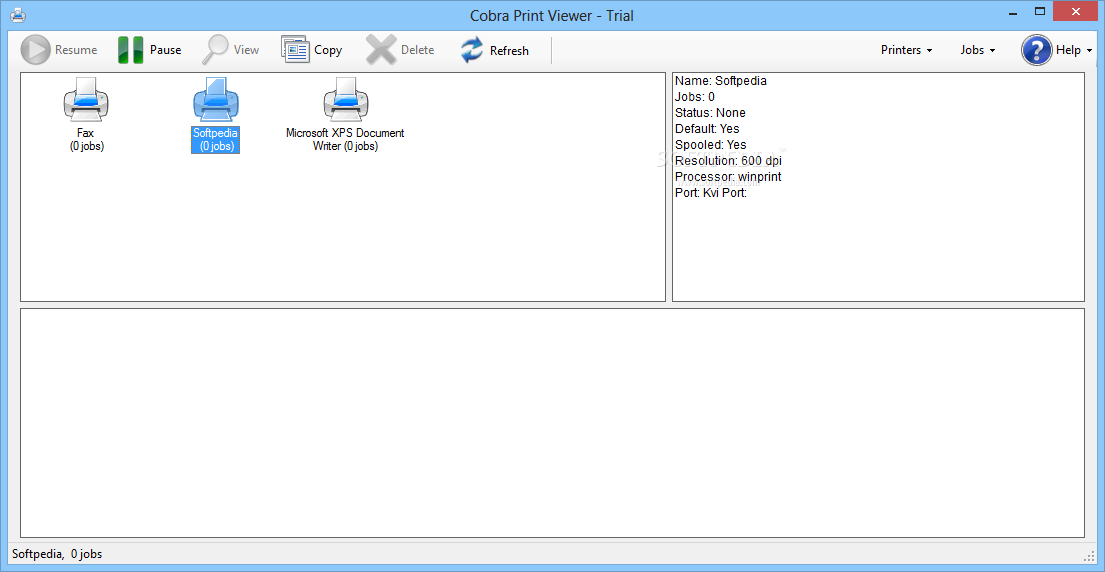Image resolution: width=1105 pixels, height=572 pixels.
Task: Click the 'Jobs: 0' detail line
Action: (695, 97)
